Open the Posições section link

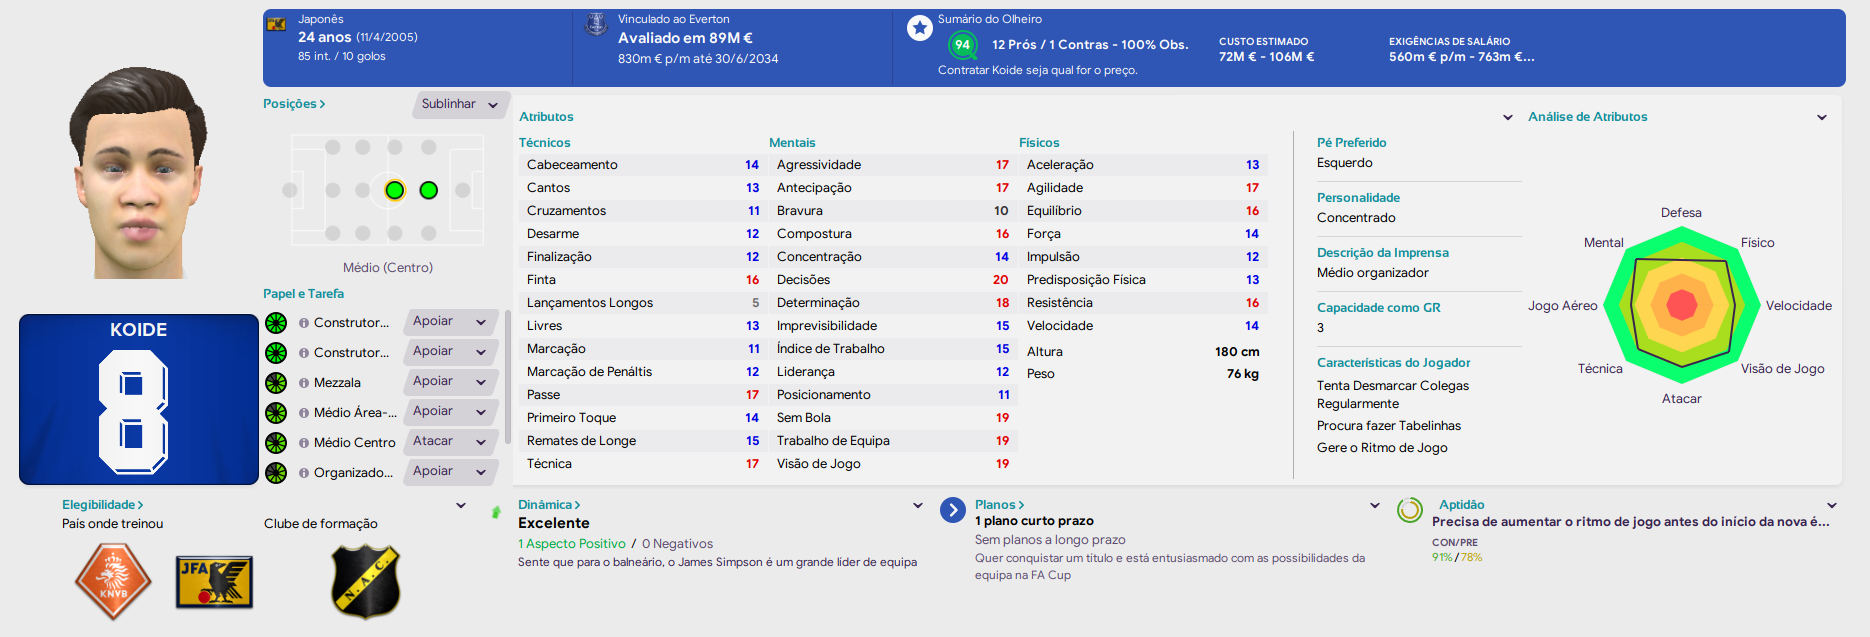pyautogui.click(x=294, y=104)
